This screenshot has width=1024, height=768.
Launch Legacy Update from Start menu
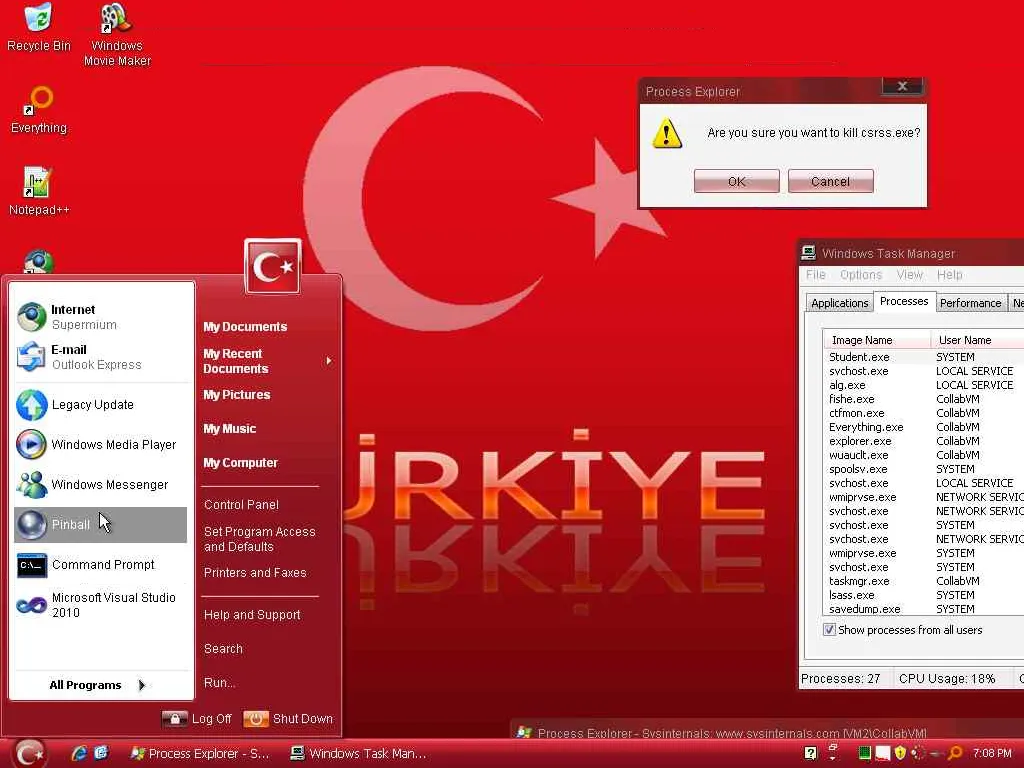pos(101,405)
